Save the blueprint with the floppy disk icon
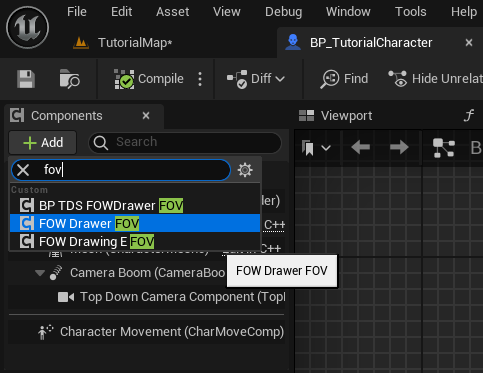Viewport: 483px width, 373px height. click(26, 79)
